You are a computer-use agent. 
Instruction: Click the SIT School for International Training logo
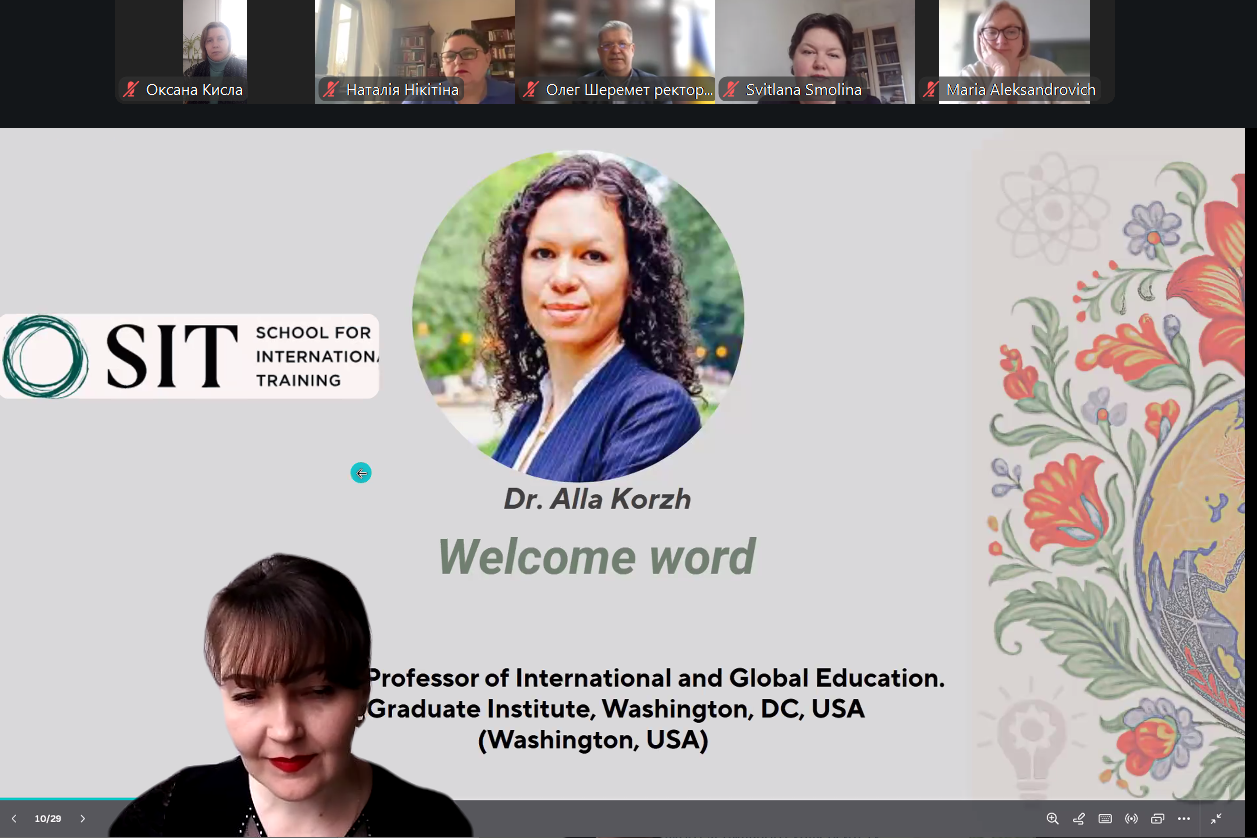pos(189,356)
